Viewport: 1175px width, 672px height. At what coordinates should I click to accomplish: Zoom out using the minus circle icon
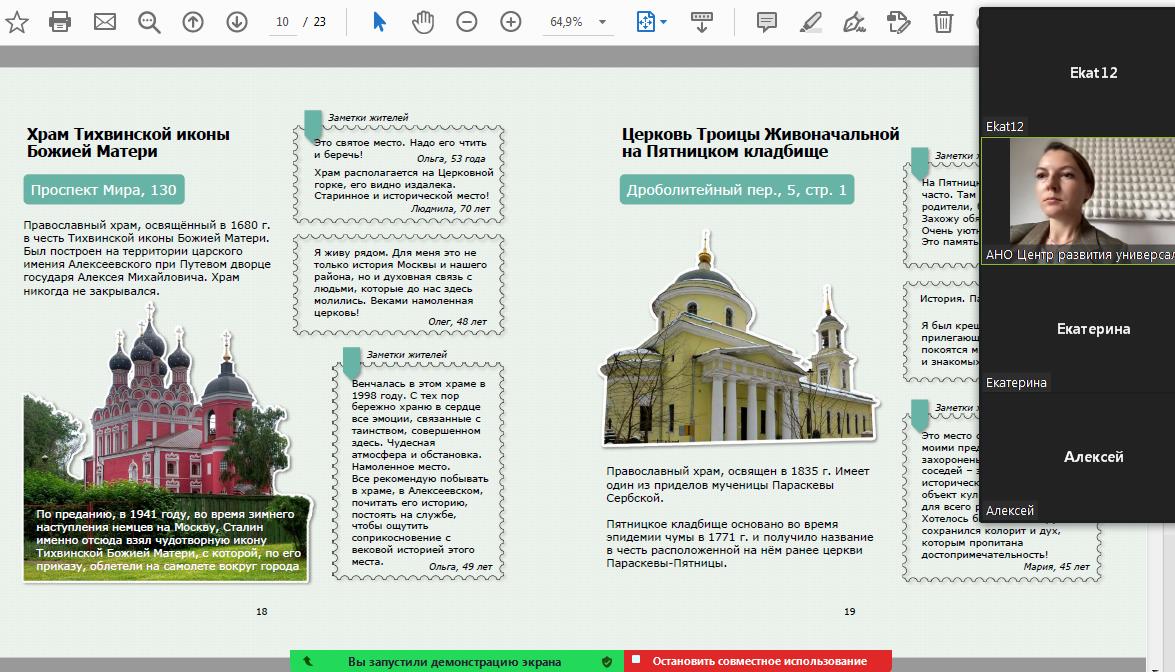point(466,22)
